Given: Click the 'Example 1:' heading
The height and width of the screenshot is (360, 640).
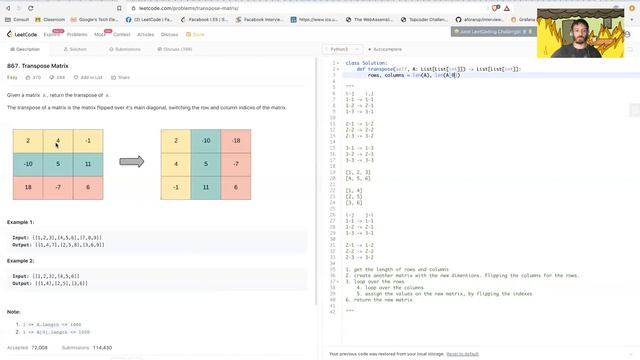Looking at the screenshot, I should click(x=20, y=222).
